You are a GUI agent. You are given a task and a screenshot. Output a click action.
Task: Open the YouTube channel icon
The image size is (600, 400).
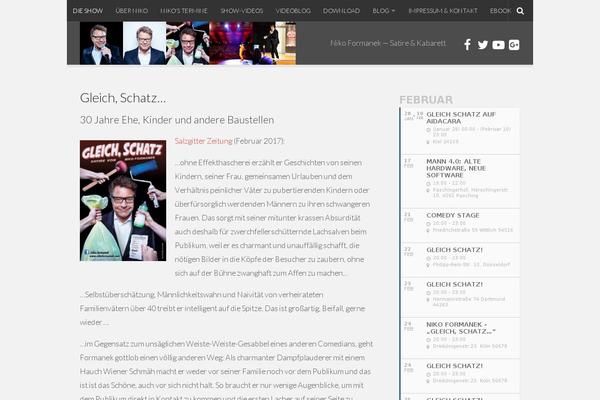[498, 45]
